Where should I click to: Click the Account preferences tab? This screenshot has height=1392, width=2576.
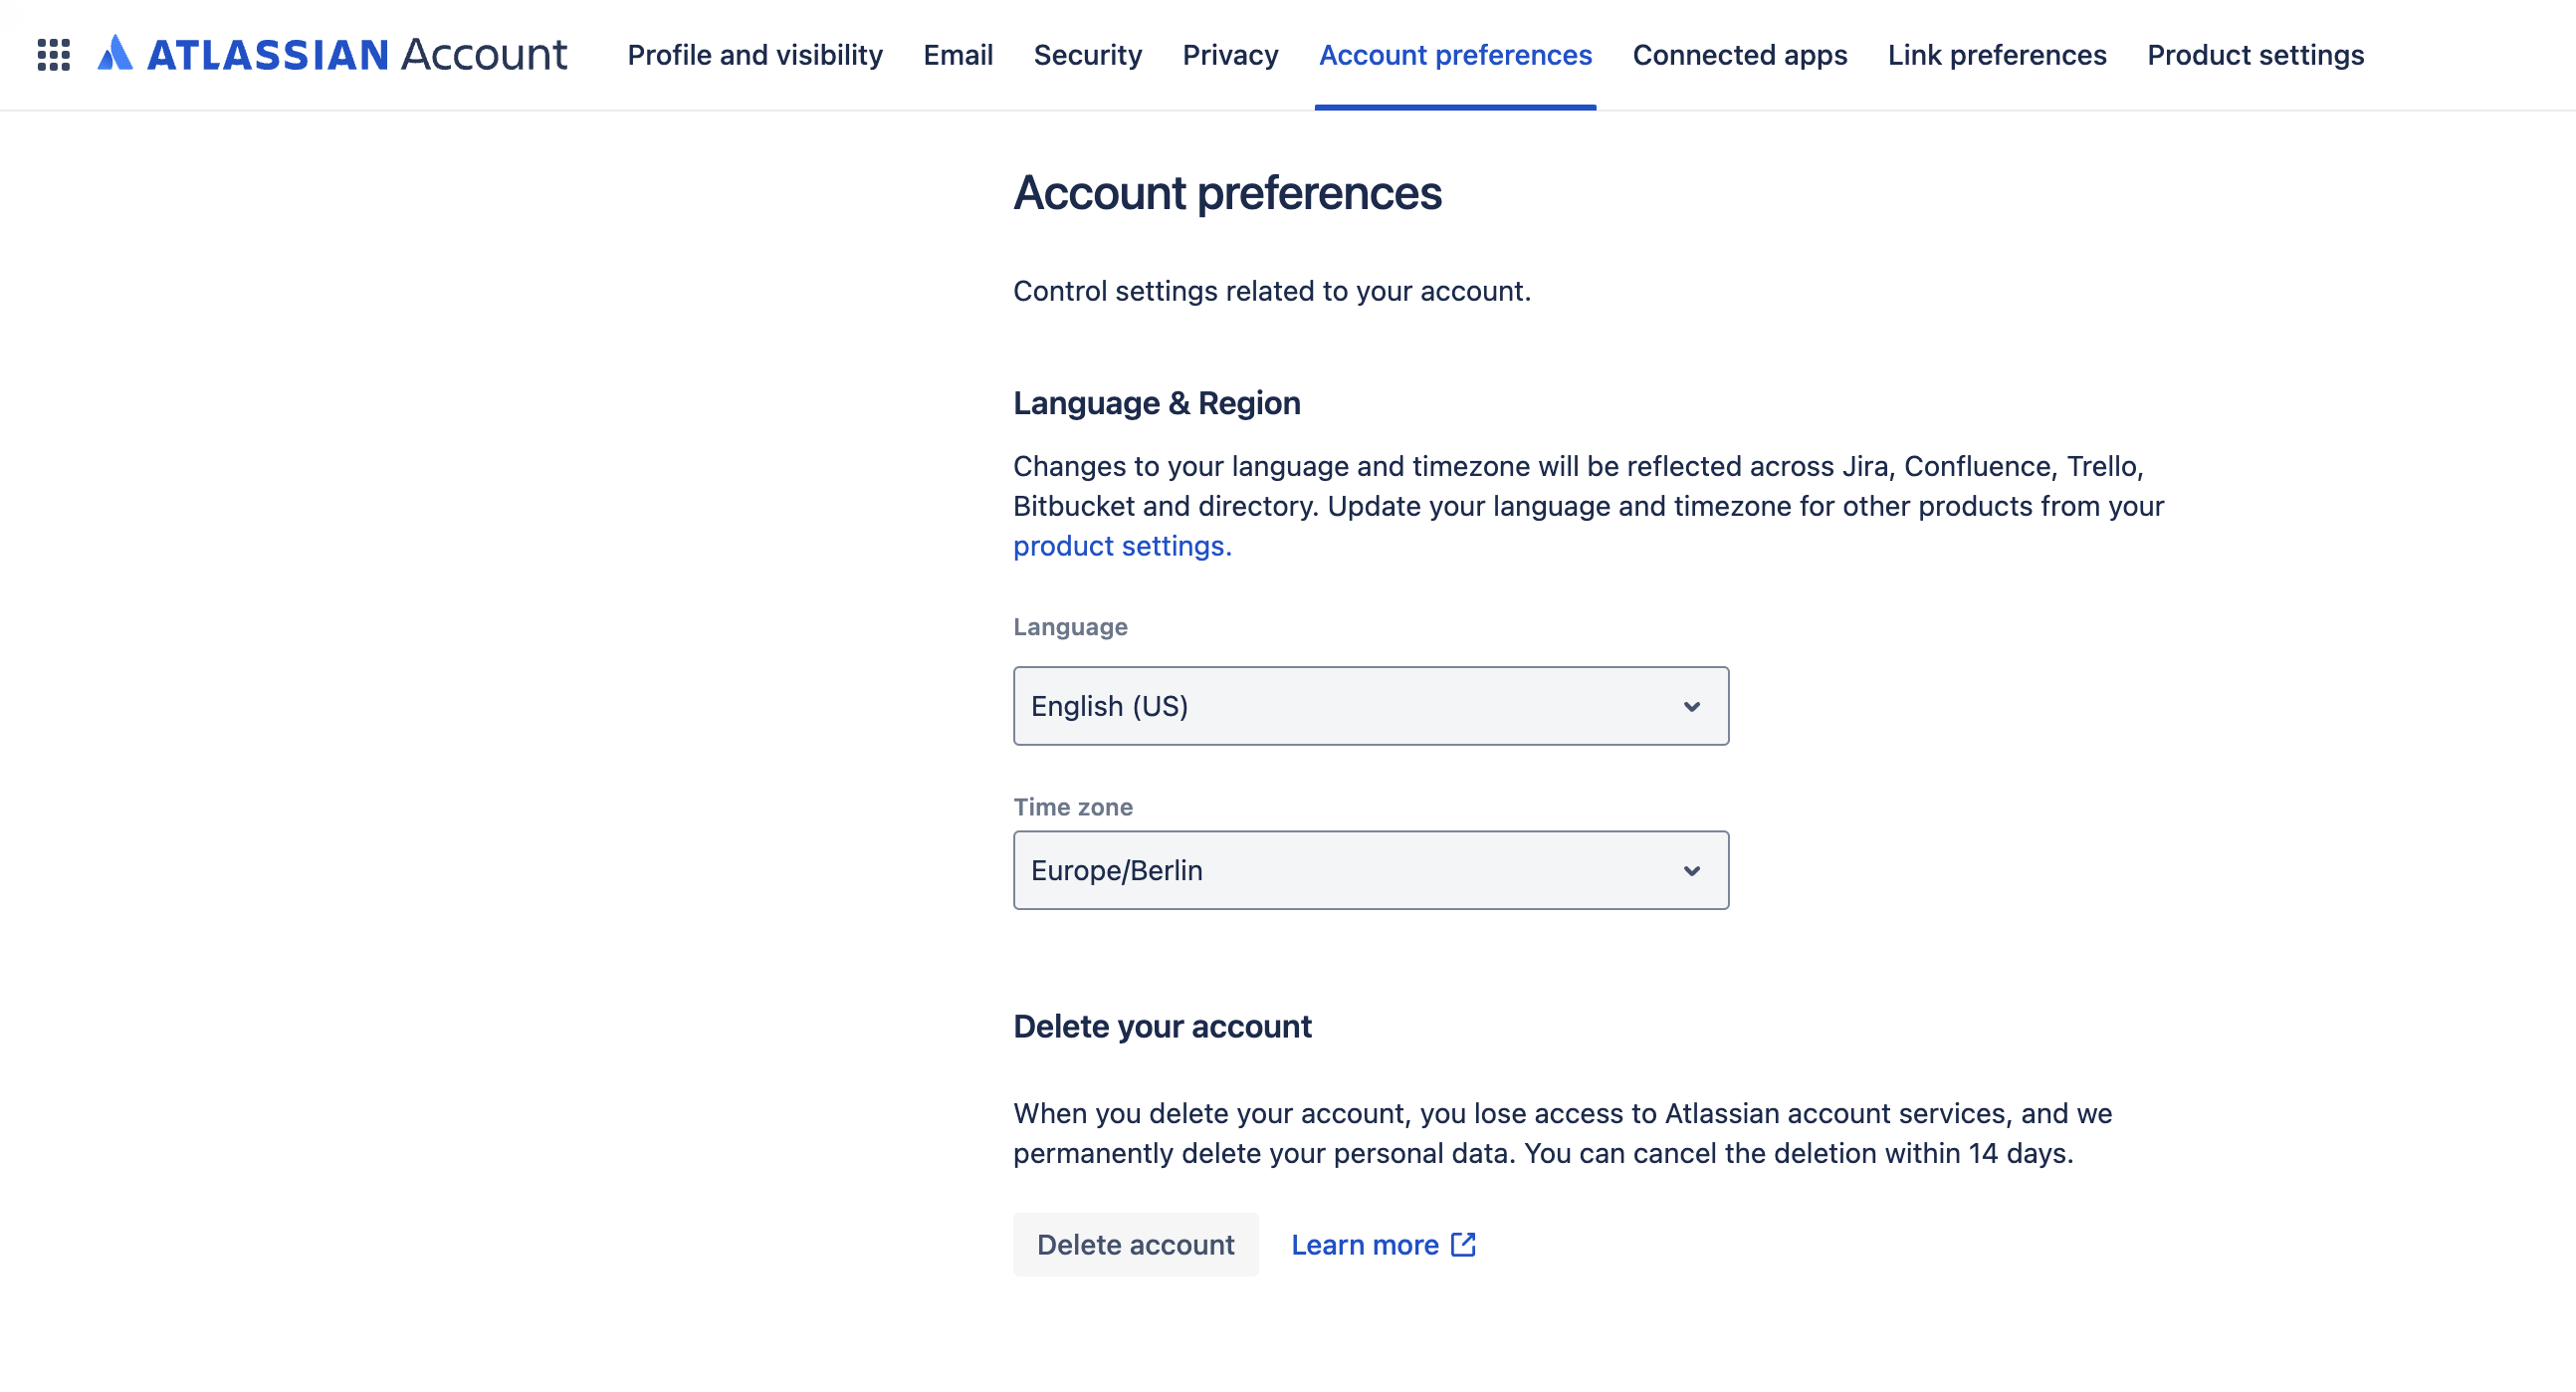pos(1455,55)
